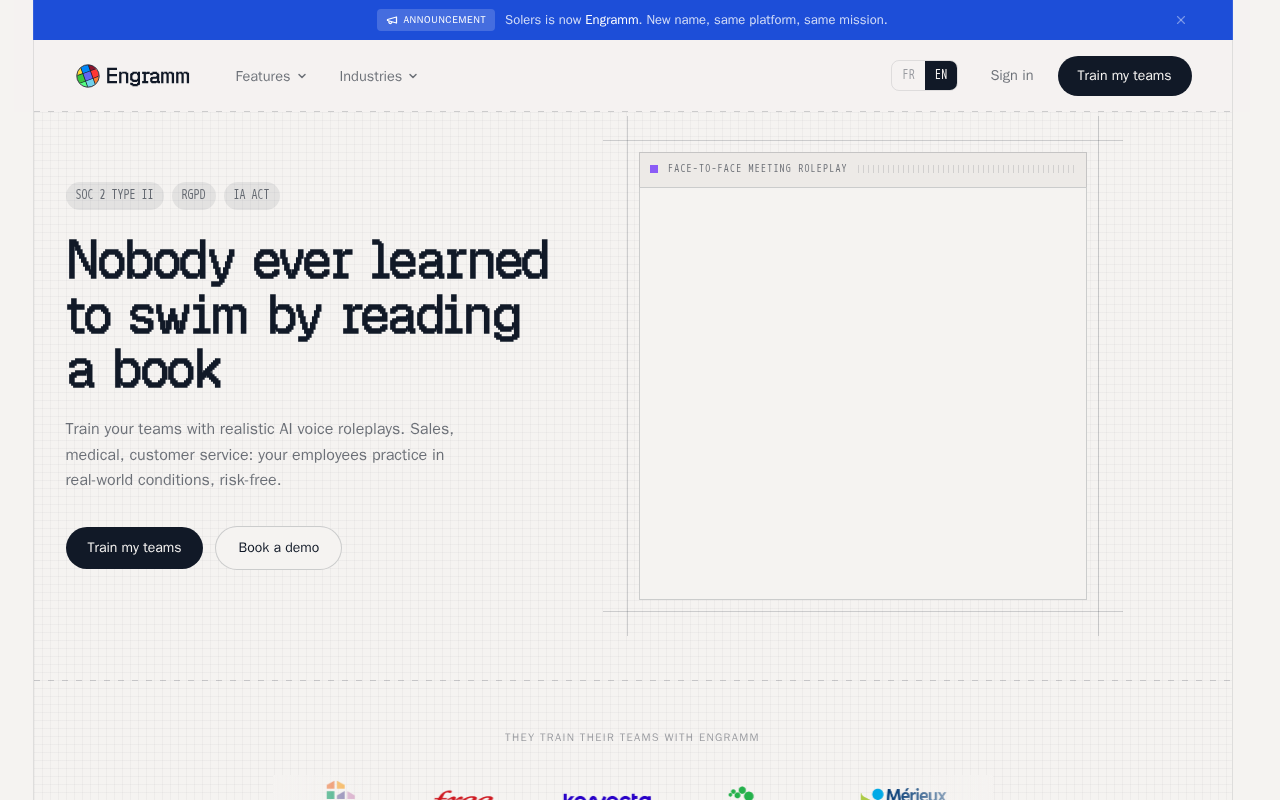Go to homepage via Engramm logo
The height and width of the screenshot is (800, 1280).
pyautogui.click(x=133, y=76)
